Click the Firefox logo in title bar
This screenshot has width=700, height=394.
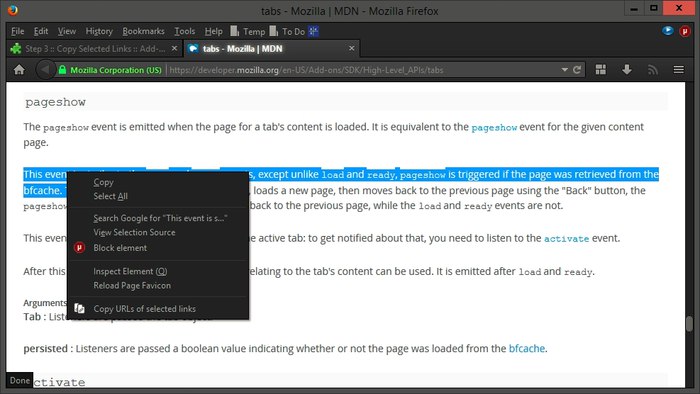[13, 9]
